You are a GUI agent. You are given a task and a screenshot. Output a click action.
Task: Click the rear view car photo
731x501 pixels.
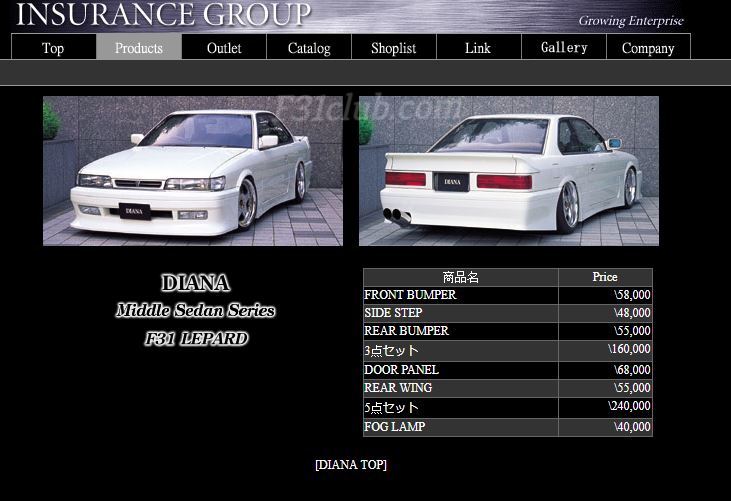point(509,171)
